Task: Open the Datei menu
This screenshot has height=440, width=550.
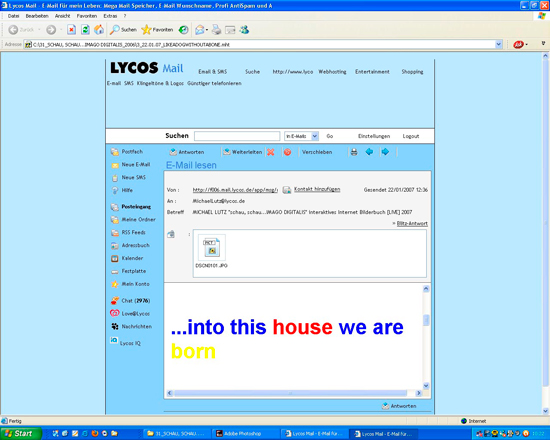Action: 13,16
